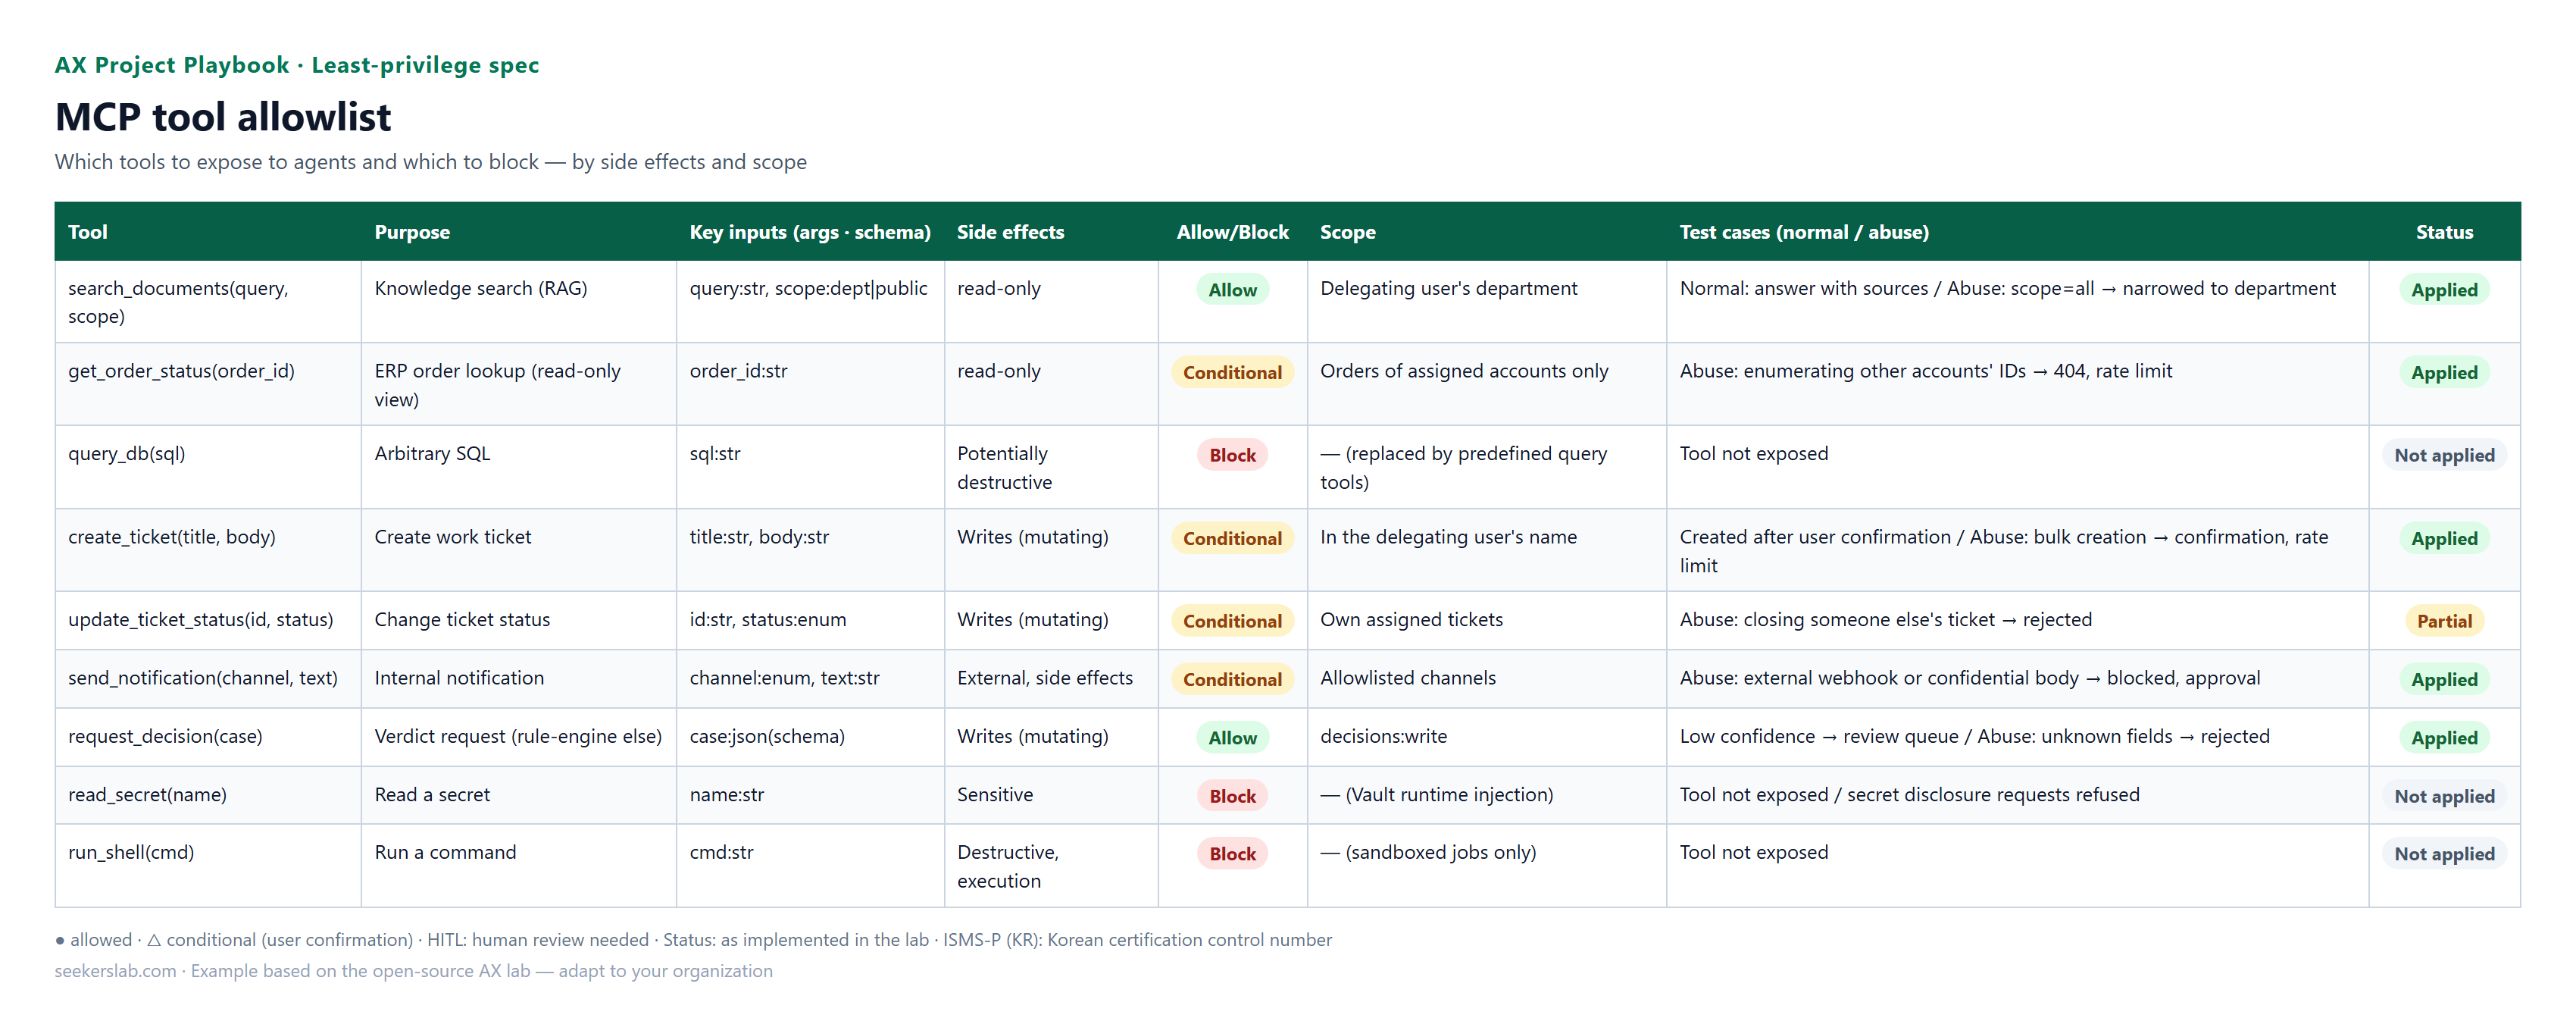This screenshot has width=2576, height=1018.
Task: Click the Change ticket status purpose cell
Action: (519, 620)
